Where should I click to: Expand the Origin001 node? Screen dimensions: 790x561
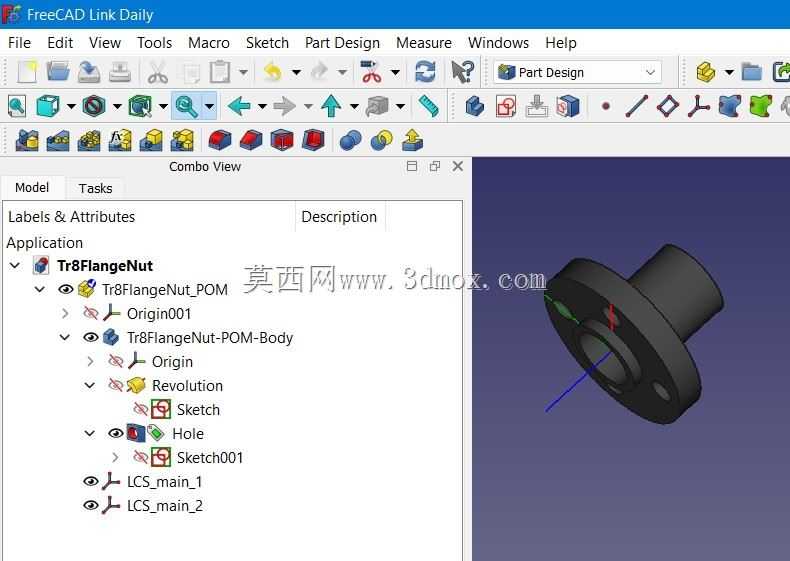65,314
